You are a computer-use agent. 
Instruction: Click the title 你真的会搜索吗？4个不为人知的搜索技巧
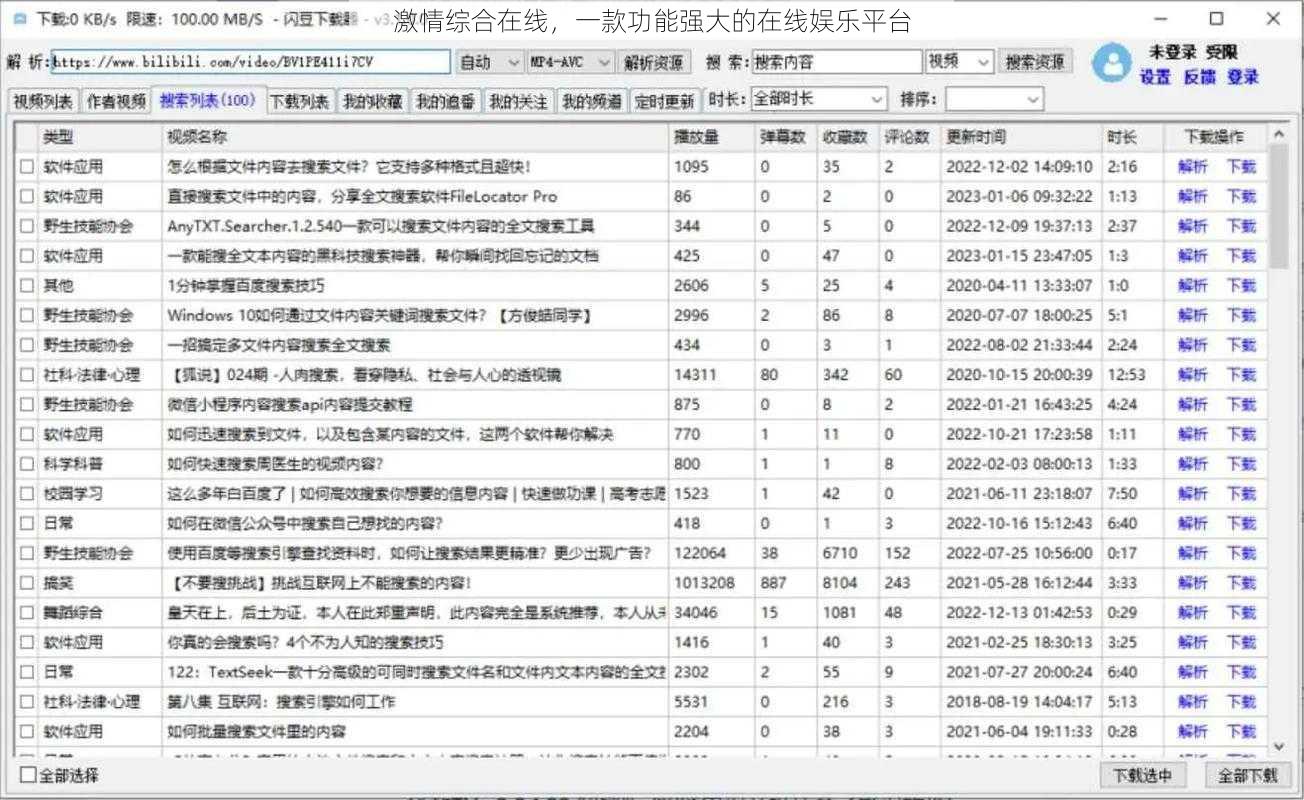305,643
